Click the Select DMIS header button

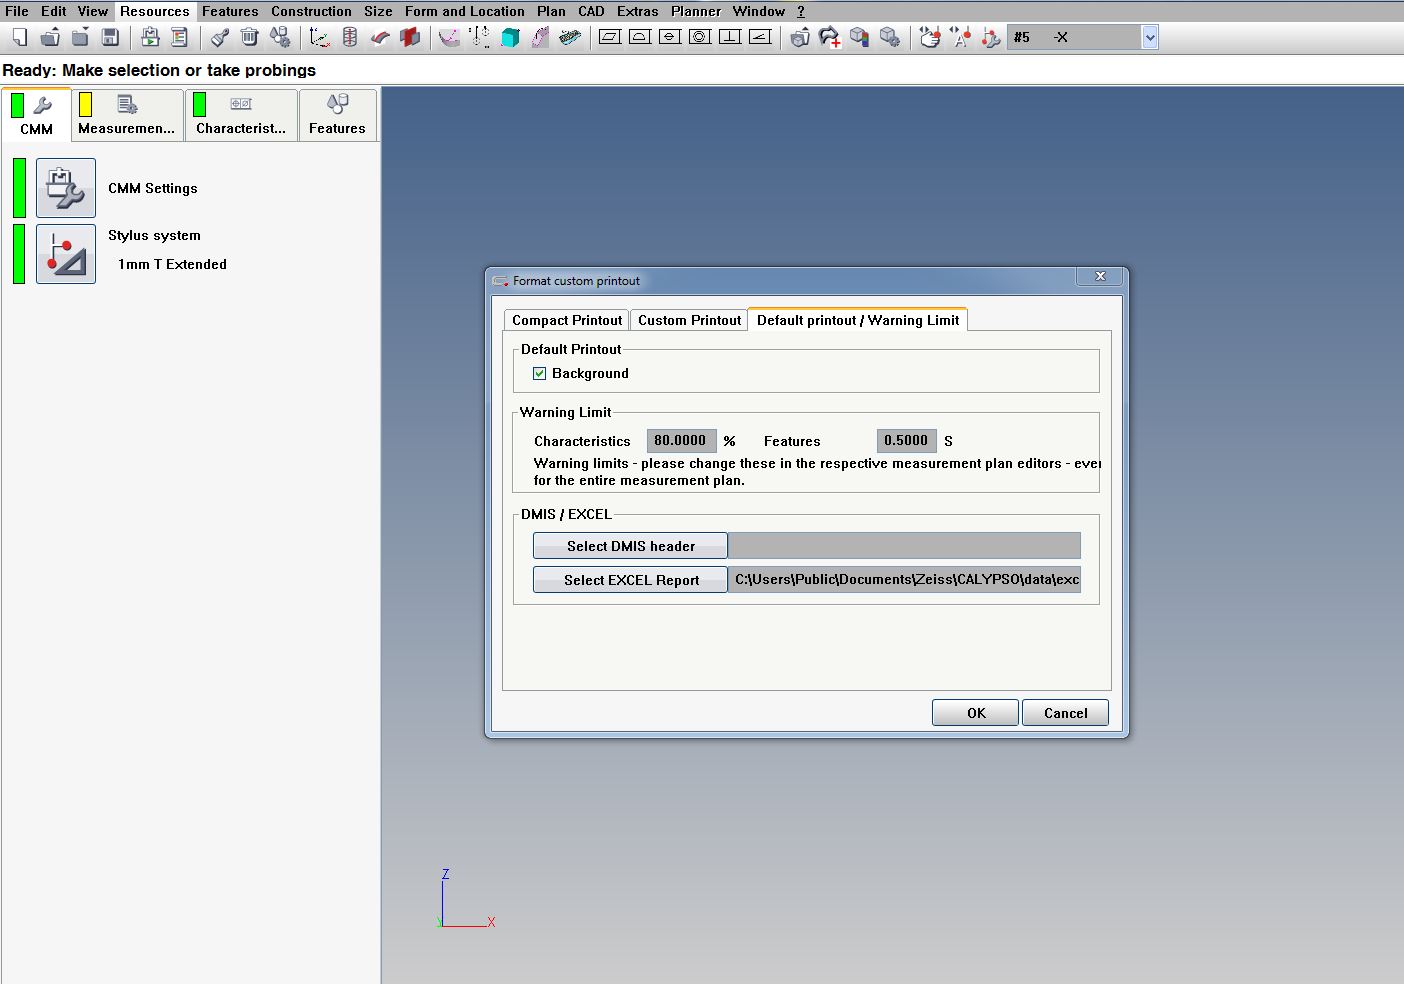pos(630,546)
